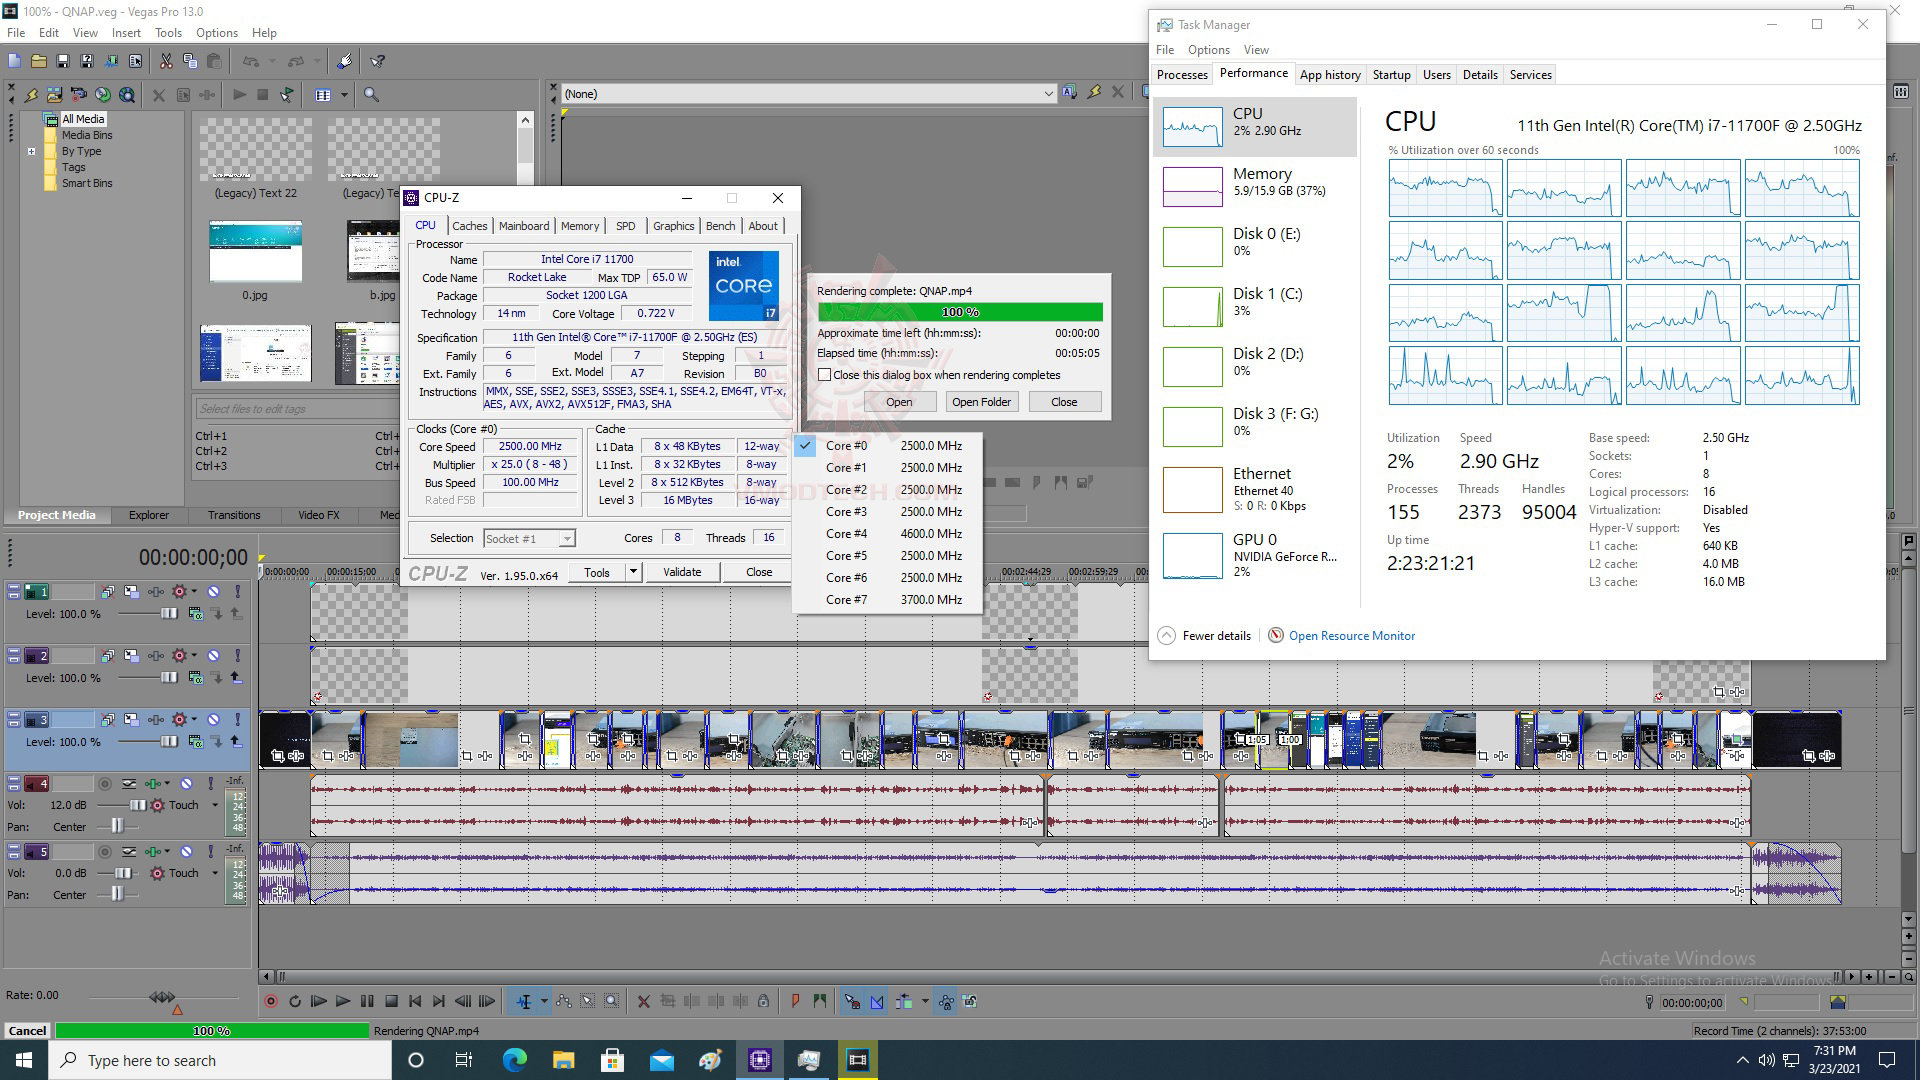Click the Capture Video camera icon
The height and width of the screenshot is (1080, 1920).
click(x=78, y=95)
